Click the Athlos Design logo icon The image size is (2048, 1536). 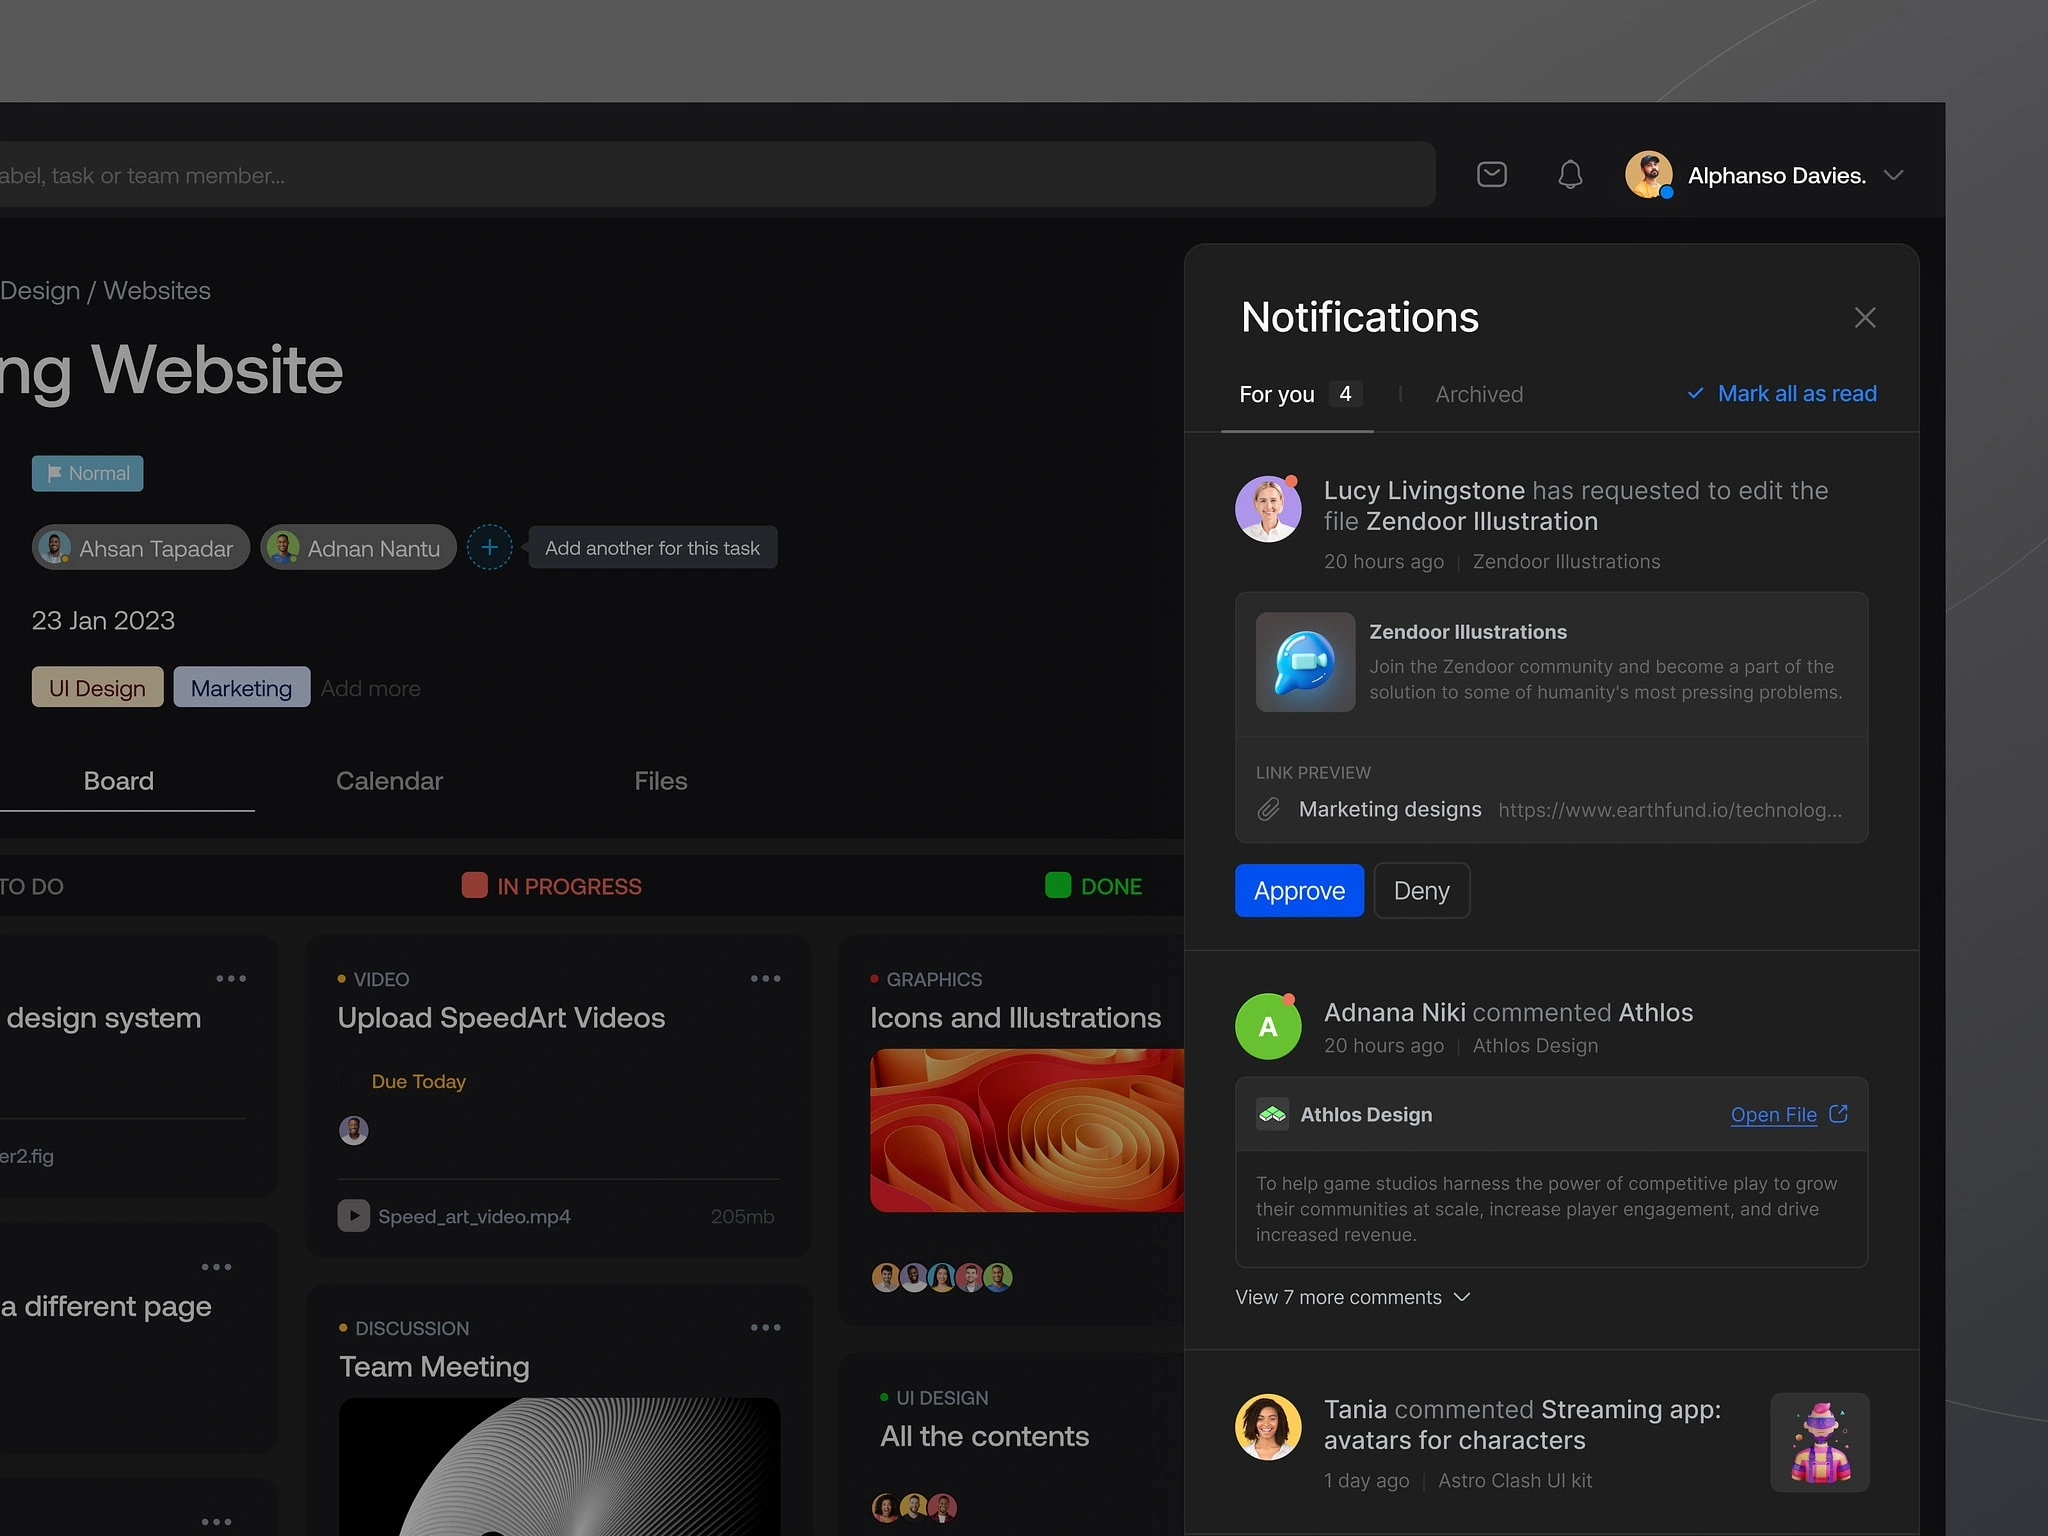(1272, 1114)
